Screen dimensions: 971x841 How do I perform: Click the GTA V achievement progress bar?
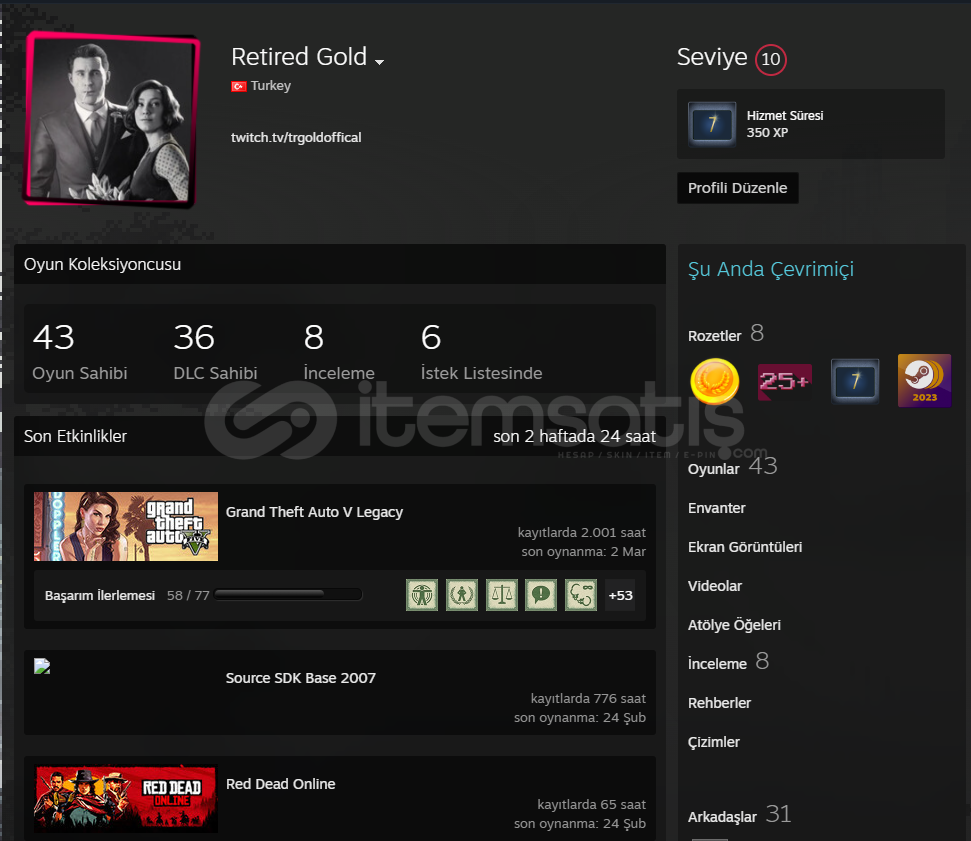tap(288, 595)
